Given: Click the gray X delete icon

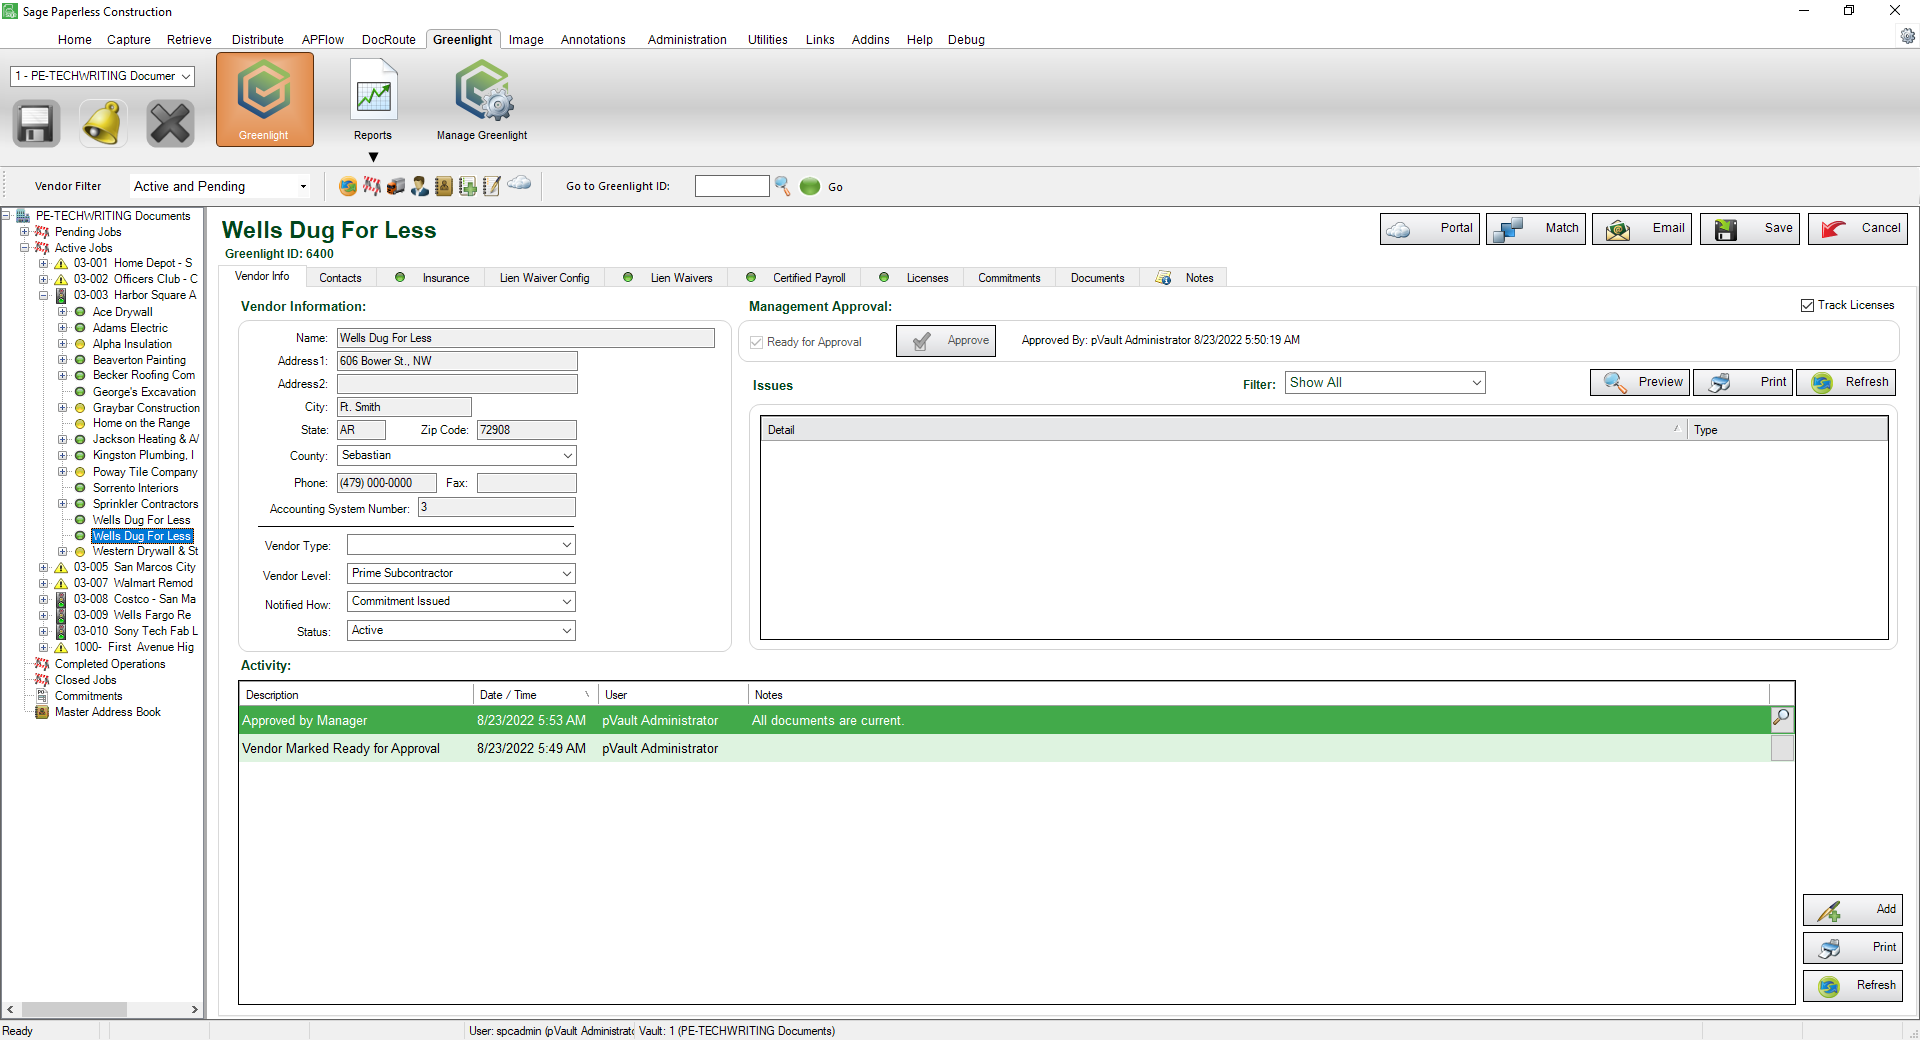Looking at the screenshot, I should point(170,124).
